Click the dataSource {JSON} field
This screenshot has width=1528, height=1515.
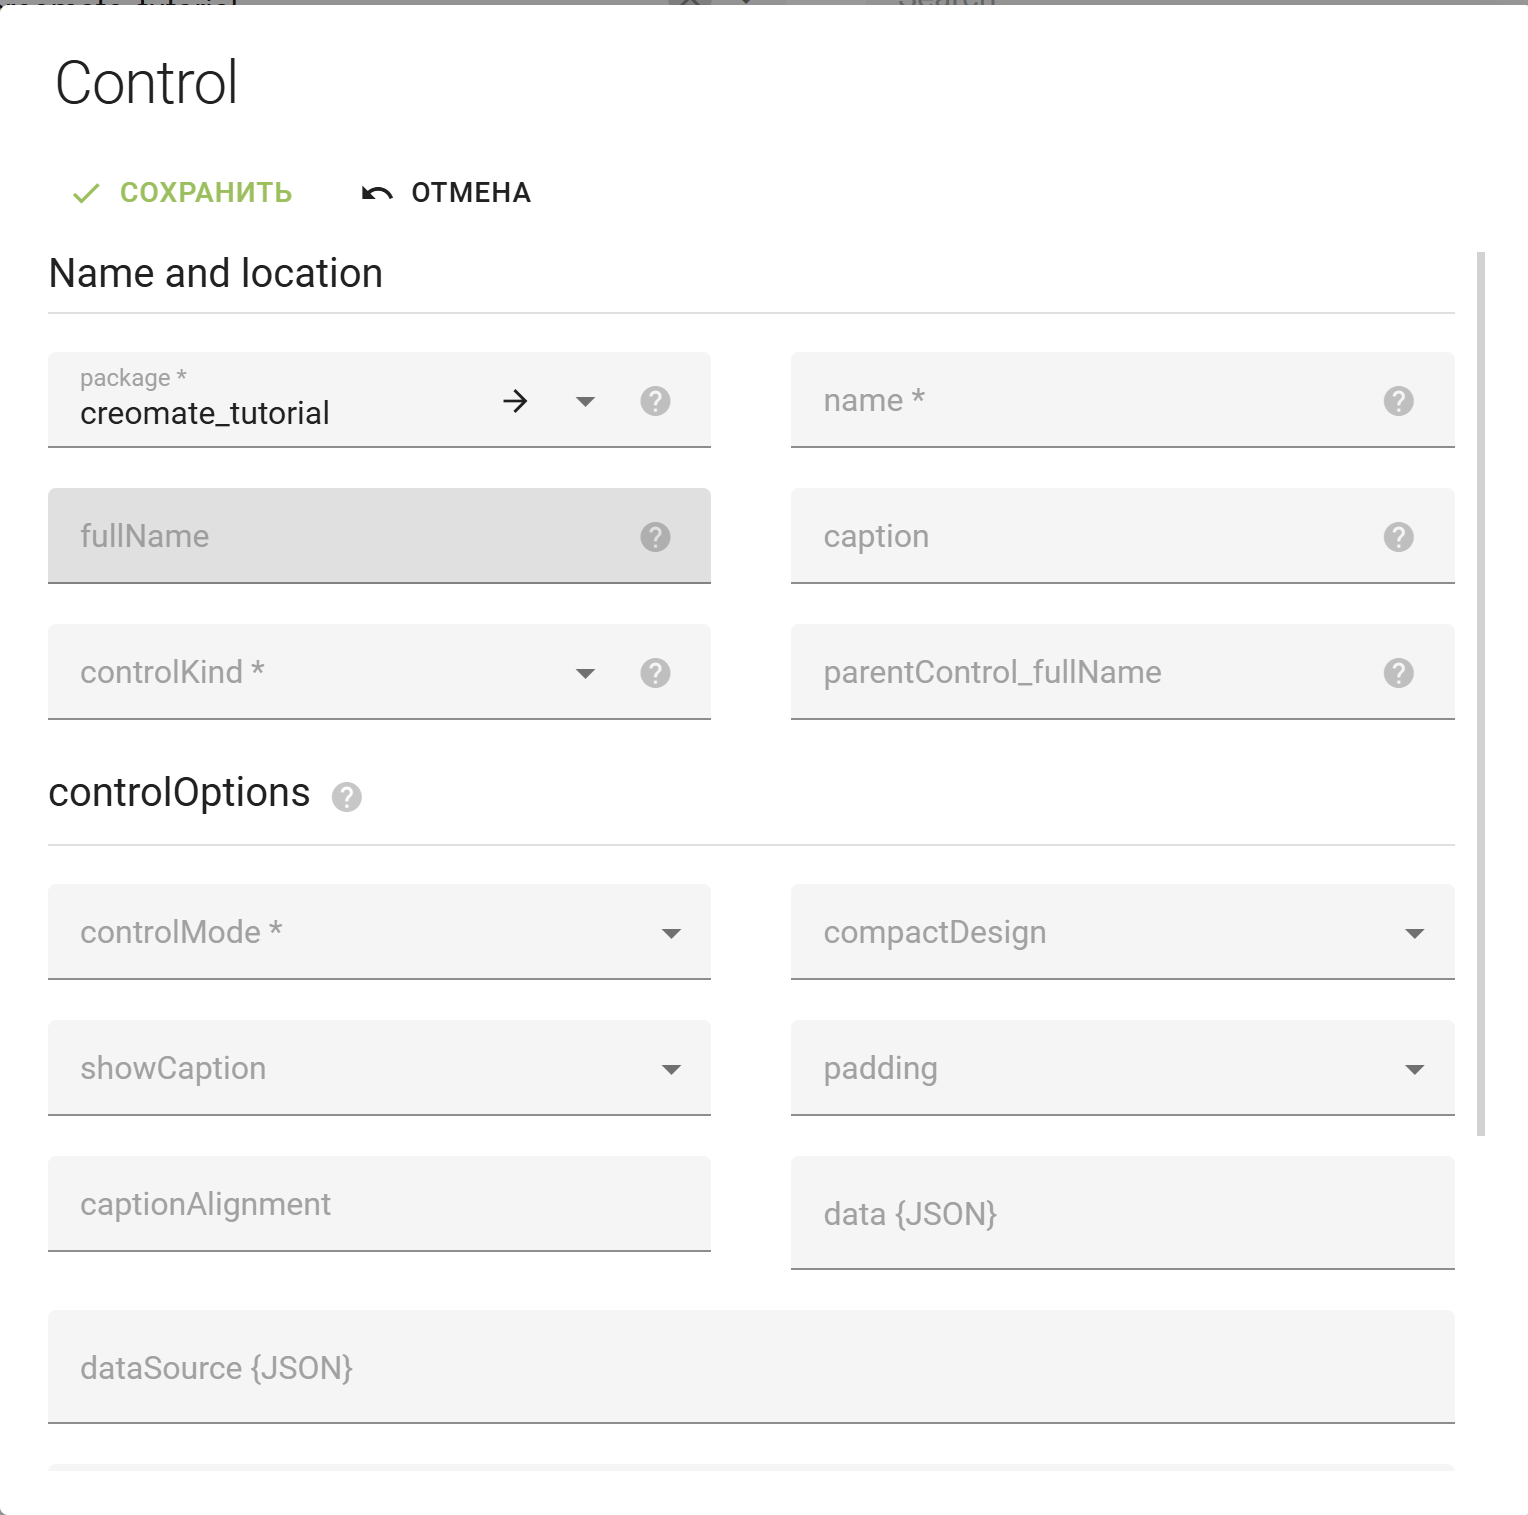pyautogui.click(x=750, y=1367)
